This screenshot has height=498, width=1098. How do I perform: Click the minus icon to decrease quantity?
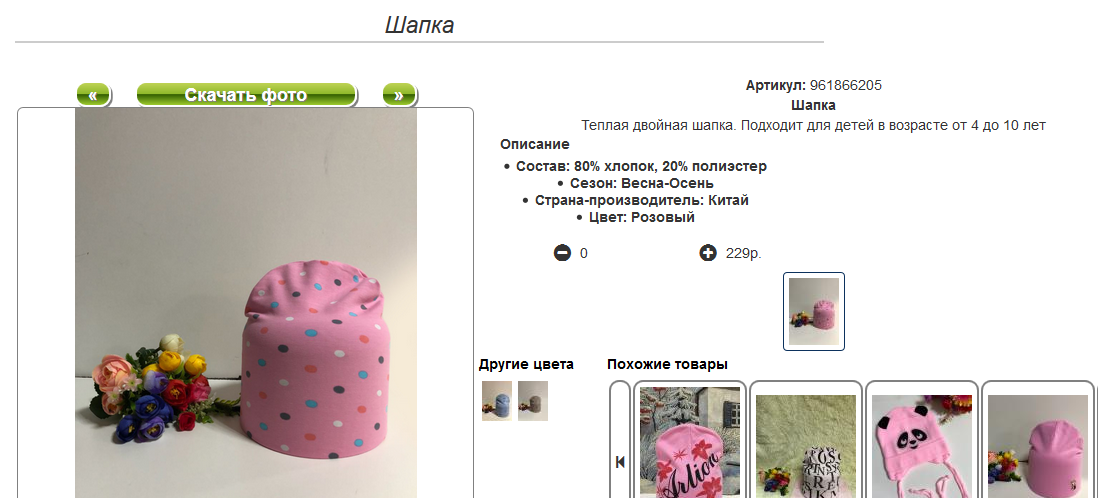[x=562, y=253]
